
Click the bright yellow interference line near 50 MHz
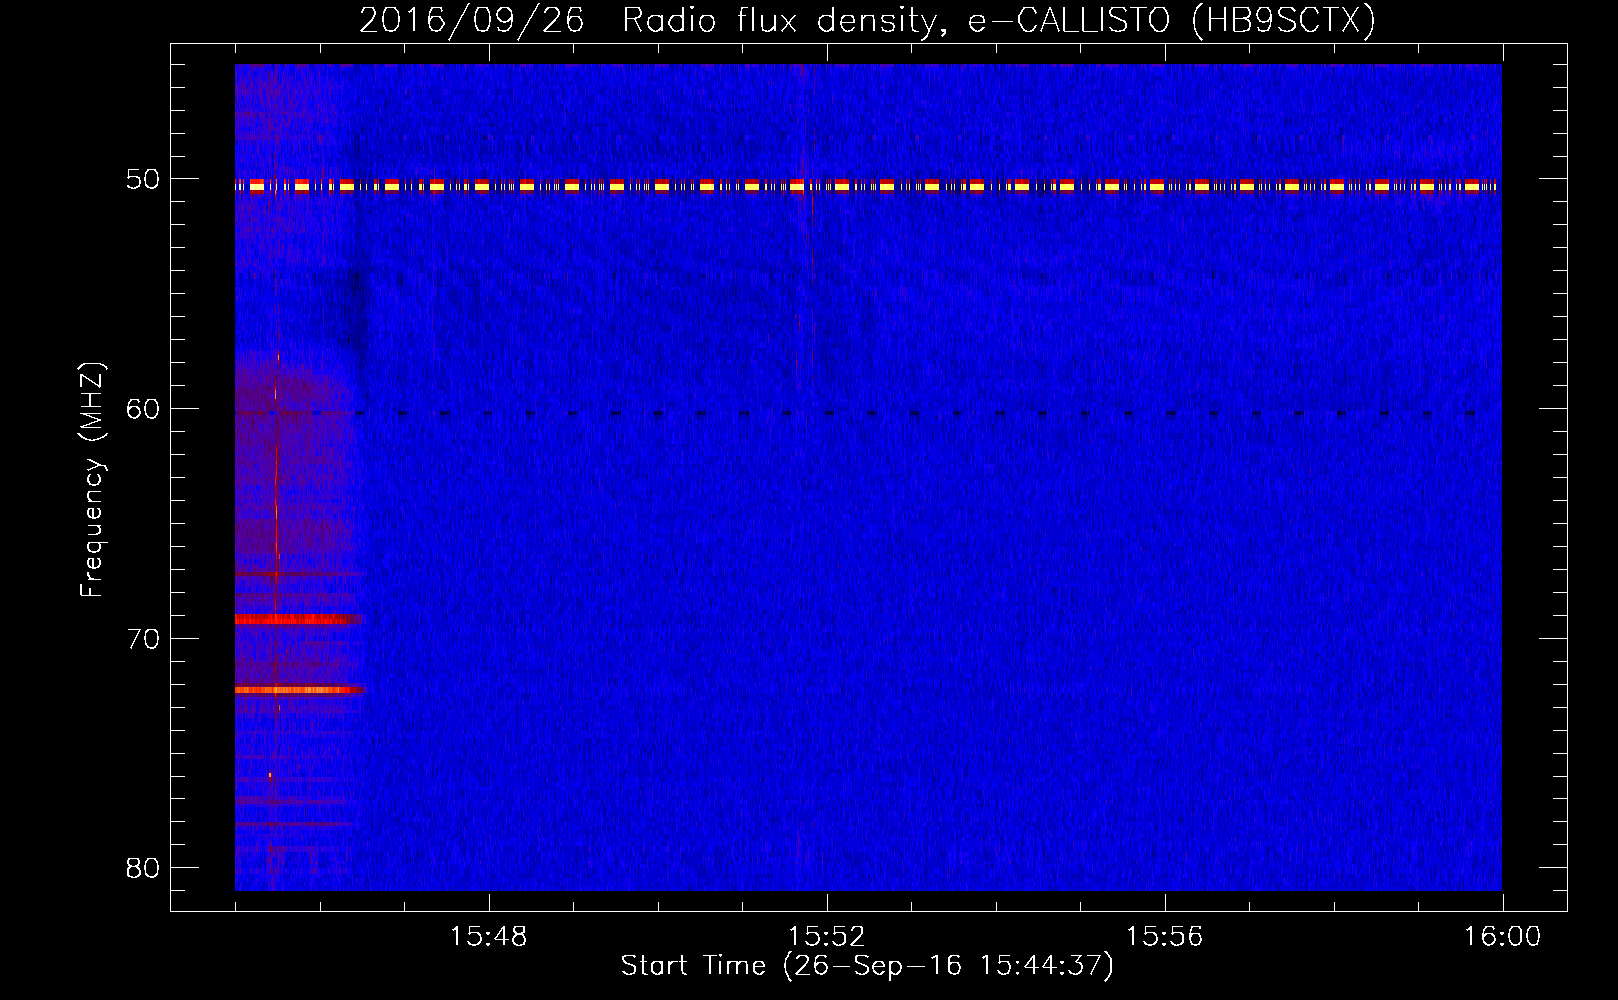pos(868,186)
